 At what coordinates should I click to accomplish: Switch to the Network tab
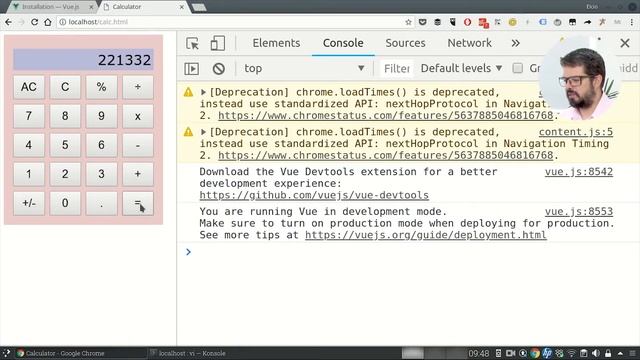pyautogui.click(x=469, y=43)
